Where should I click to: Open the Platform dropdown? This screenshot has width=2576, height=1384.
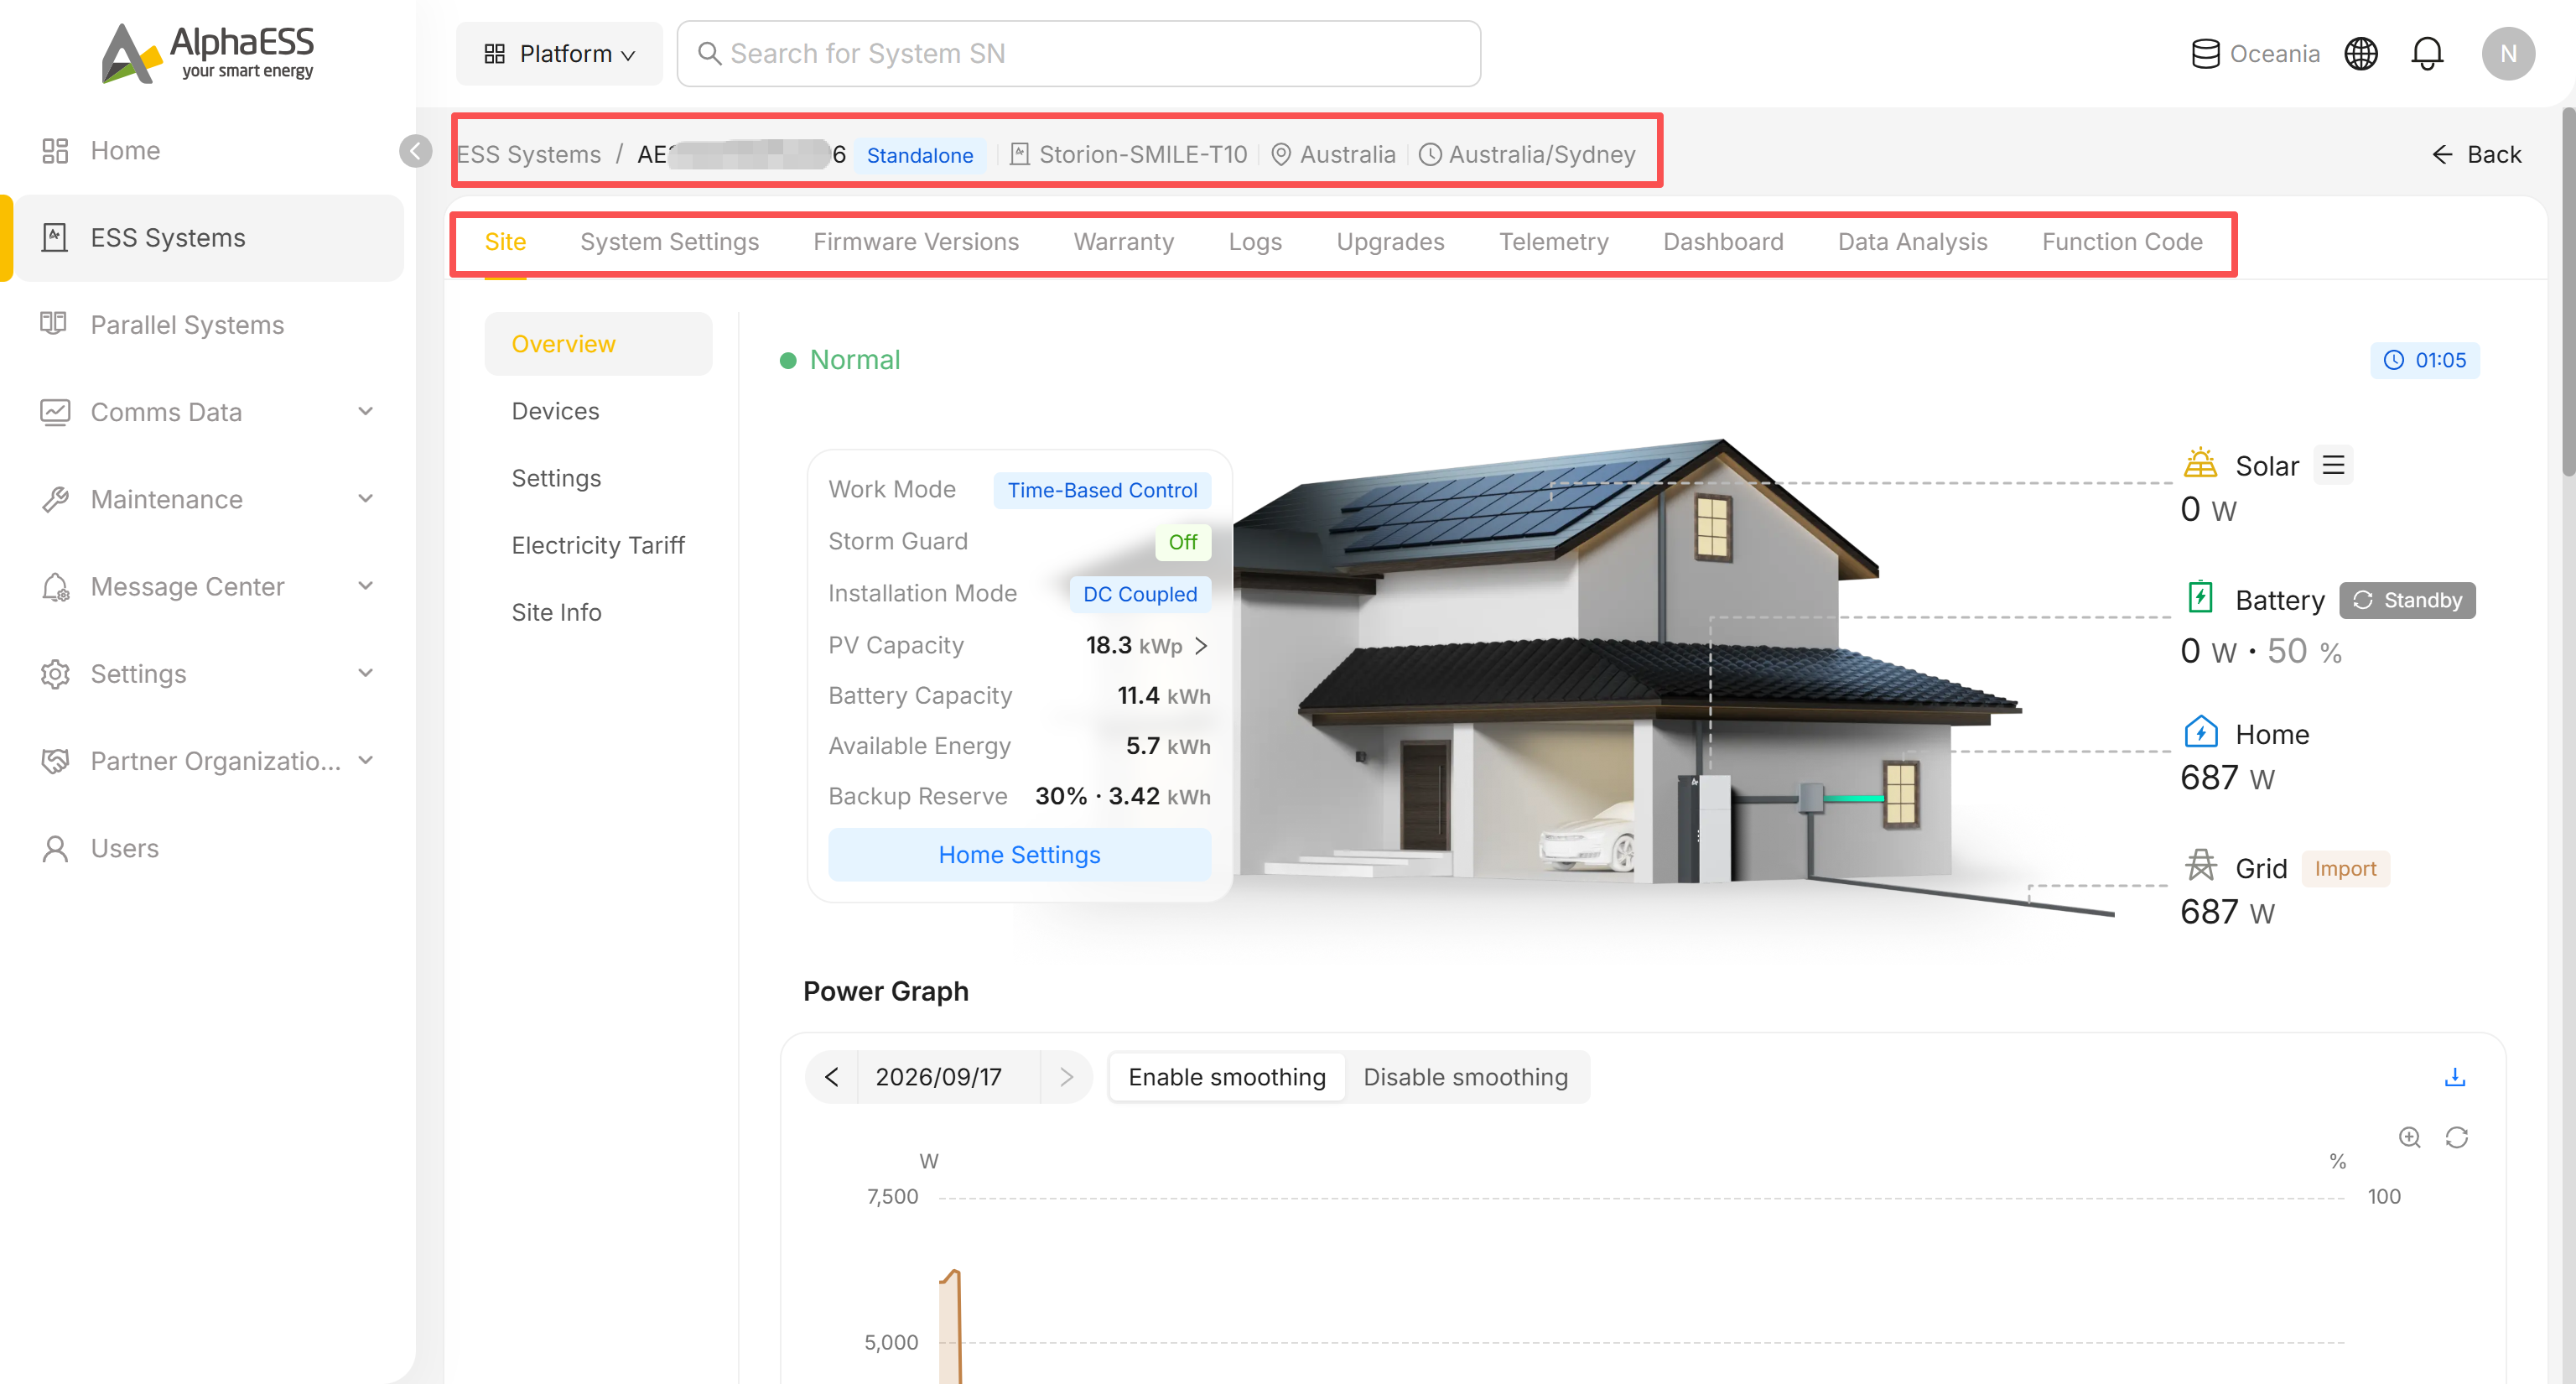[559, 54]
